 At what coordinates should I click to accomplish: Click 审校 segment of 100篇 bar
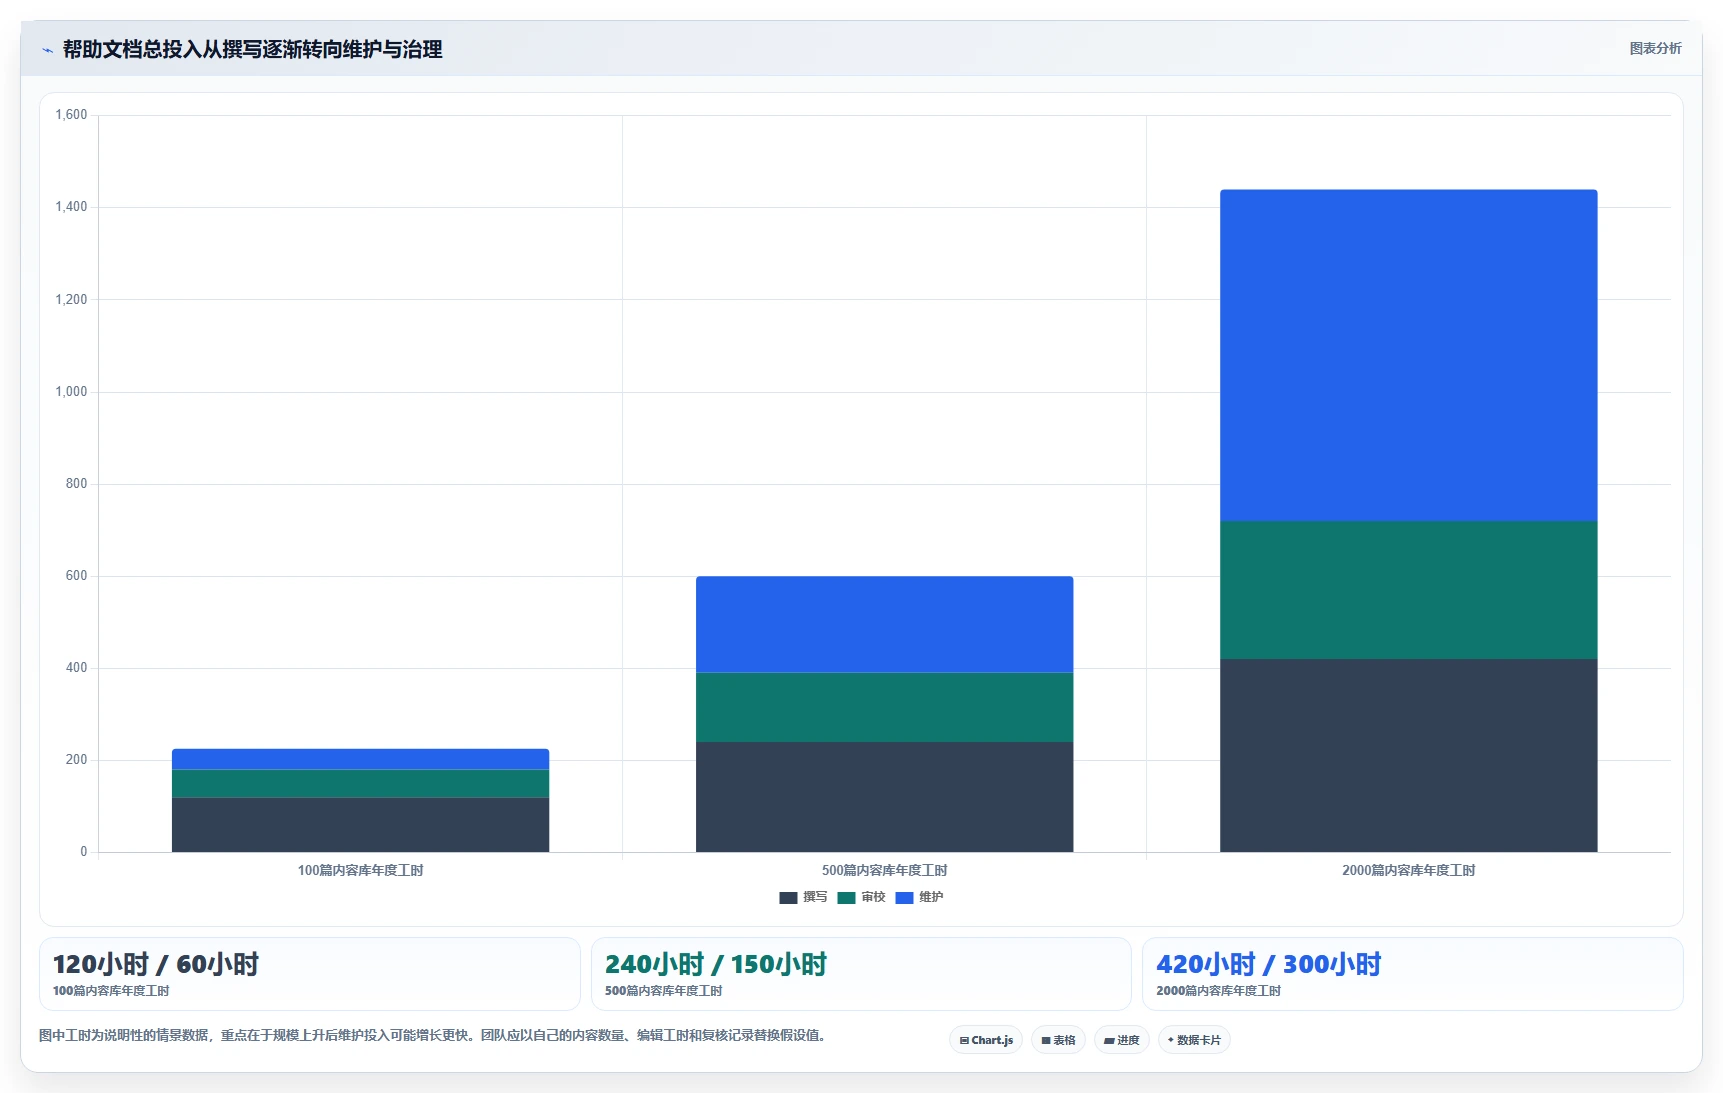coord(360,783)
